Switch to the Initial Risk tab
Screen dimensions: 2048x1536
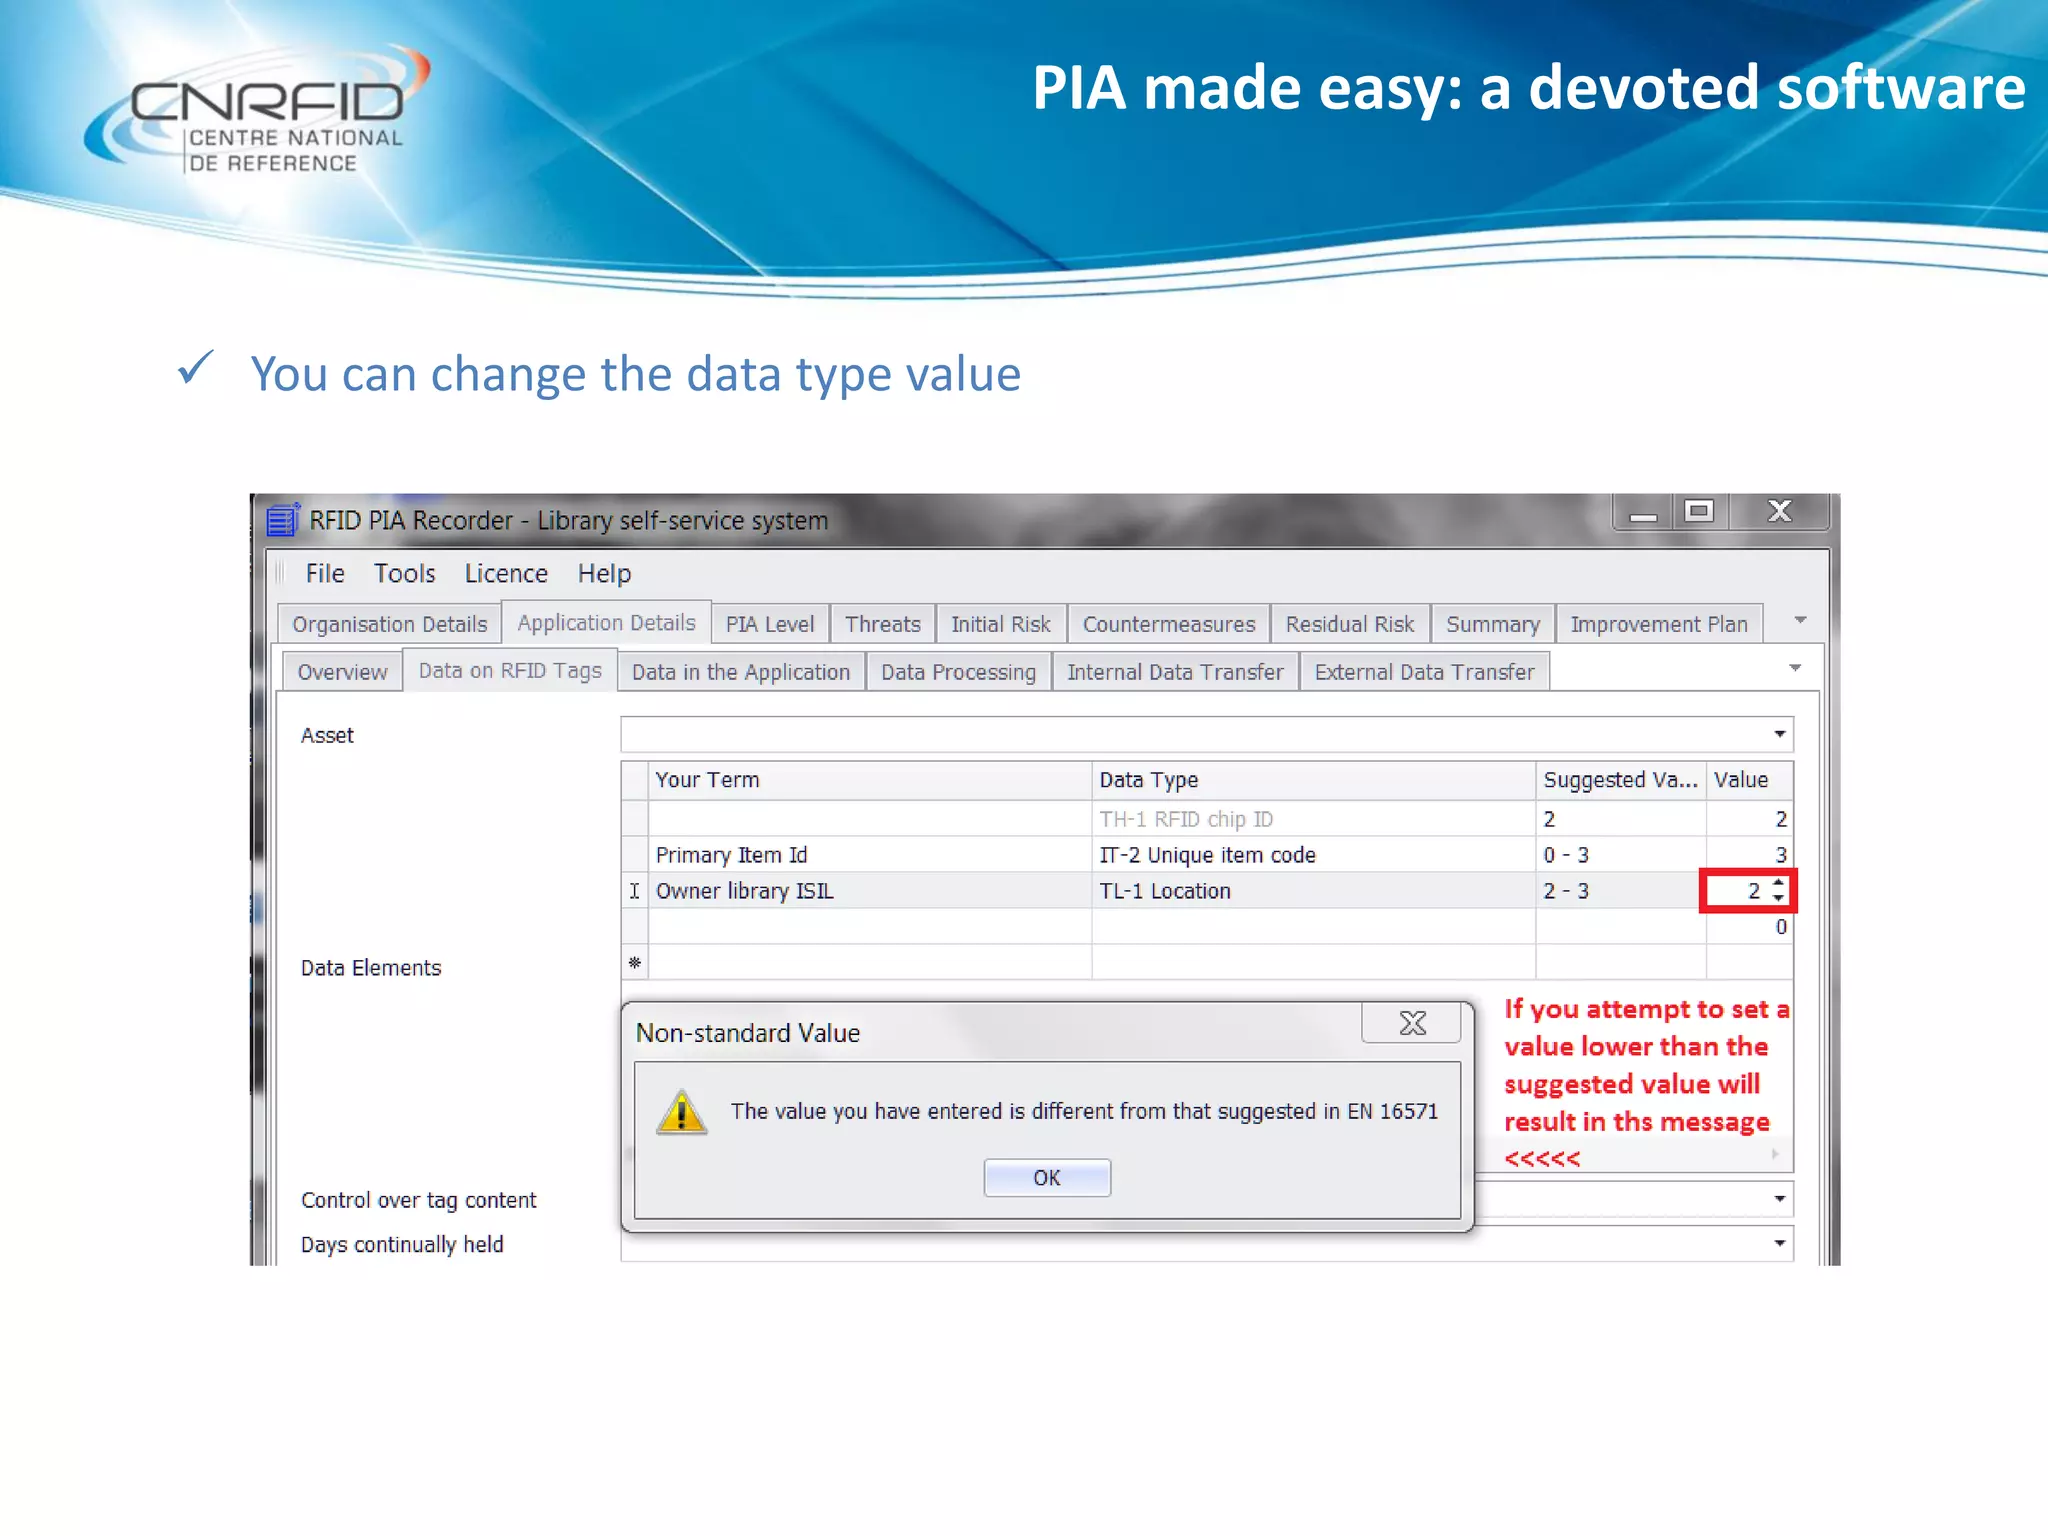pyautogui.click(x=1001, y=624)
